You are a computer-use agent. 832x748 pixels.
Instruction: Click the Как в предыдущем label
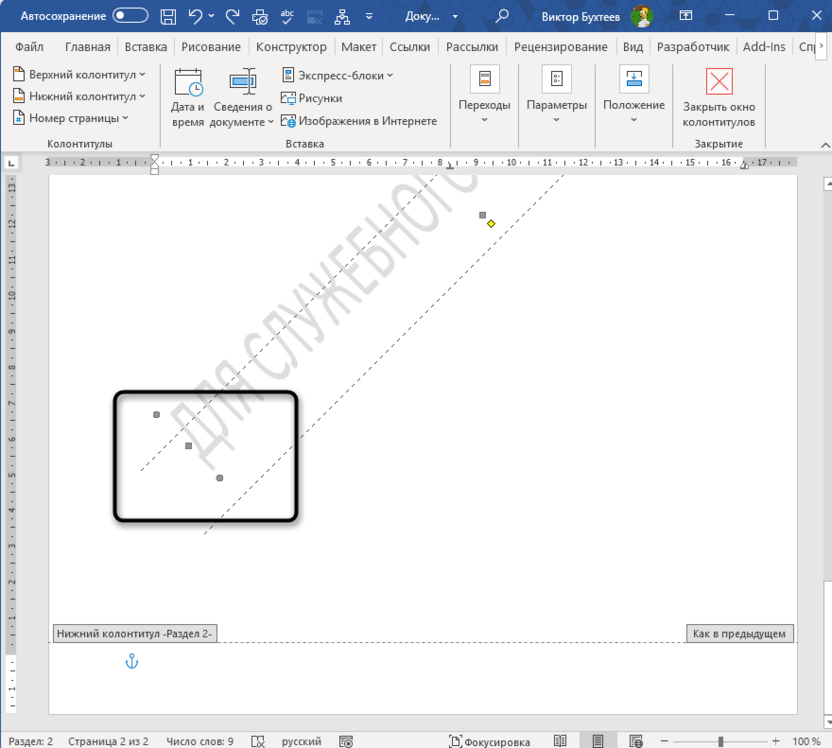click(x=739, y=633)
